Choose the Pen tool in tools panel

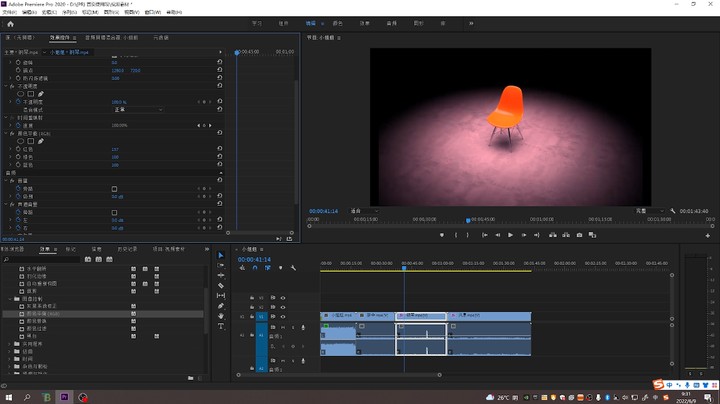(x=221, y=305)
